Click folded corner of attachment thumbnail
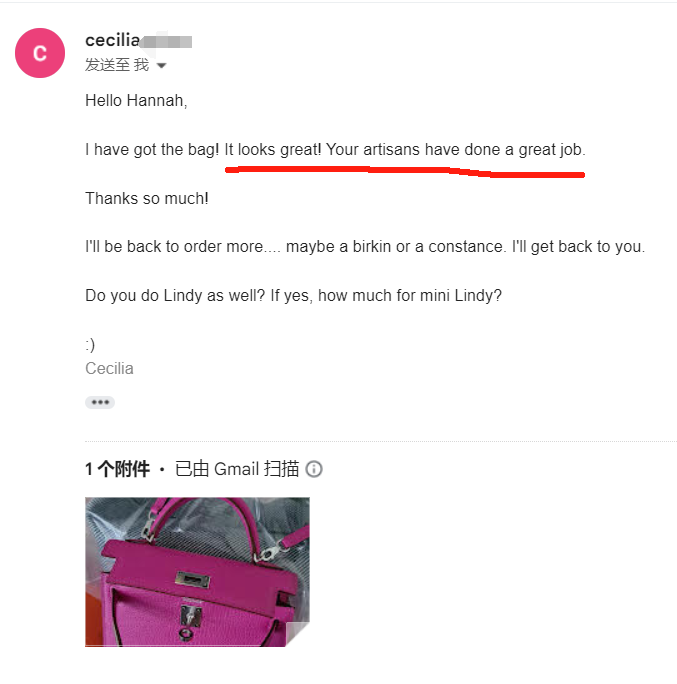The height and width of the screenshot is (684, 677). [x=297, y=634]
